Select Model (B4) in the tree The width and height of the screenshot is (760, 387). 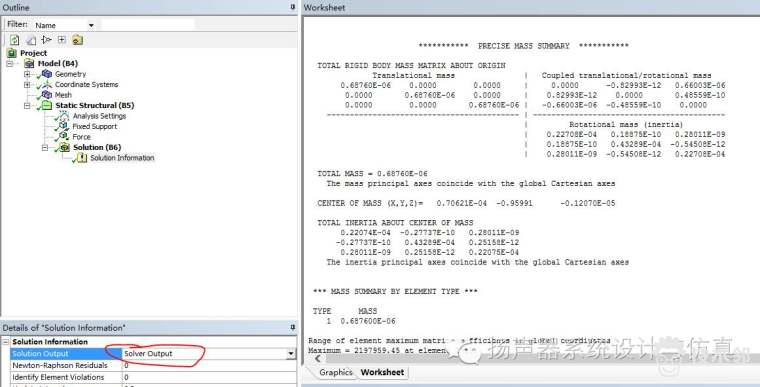pos(58,64)
